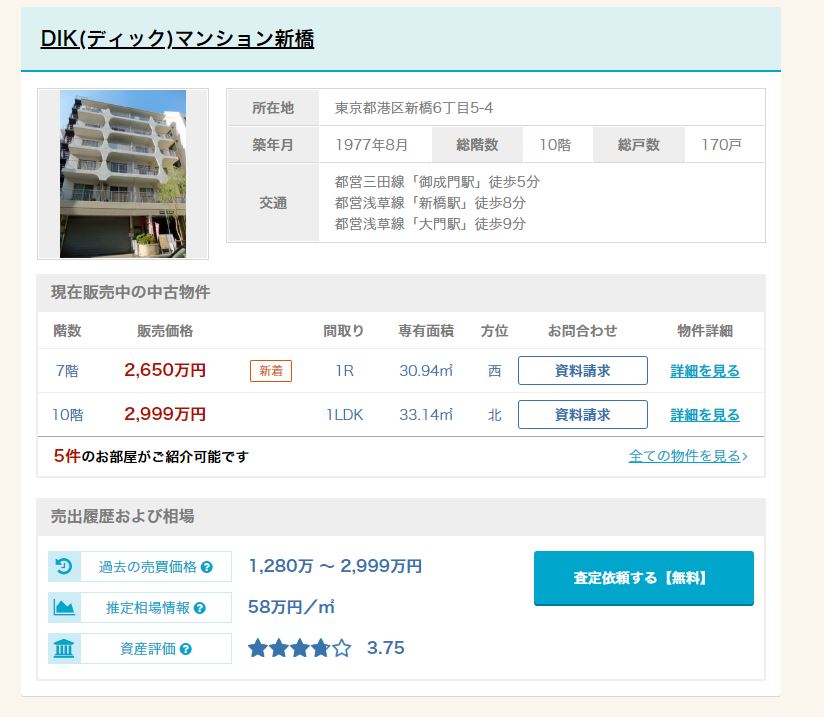
Task: Click the 10階 total floors value in the property info table
Action: coord(555,145)
